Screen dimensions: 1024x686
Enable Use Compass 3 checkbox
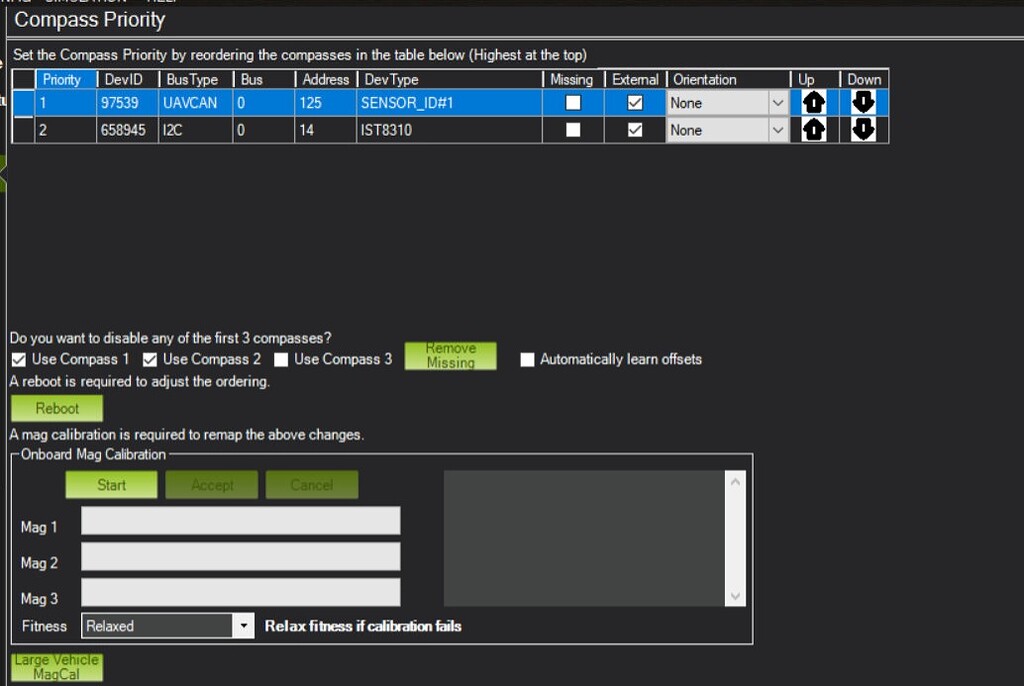[281, 360]
